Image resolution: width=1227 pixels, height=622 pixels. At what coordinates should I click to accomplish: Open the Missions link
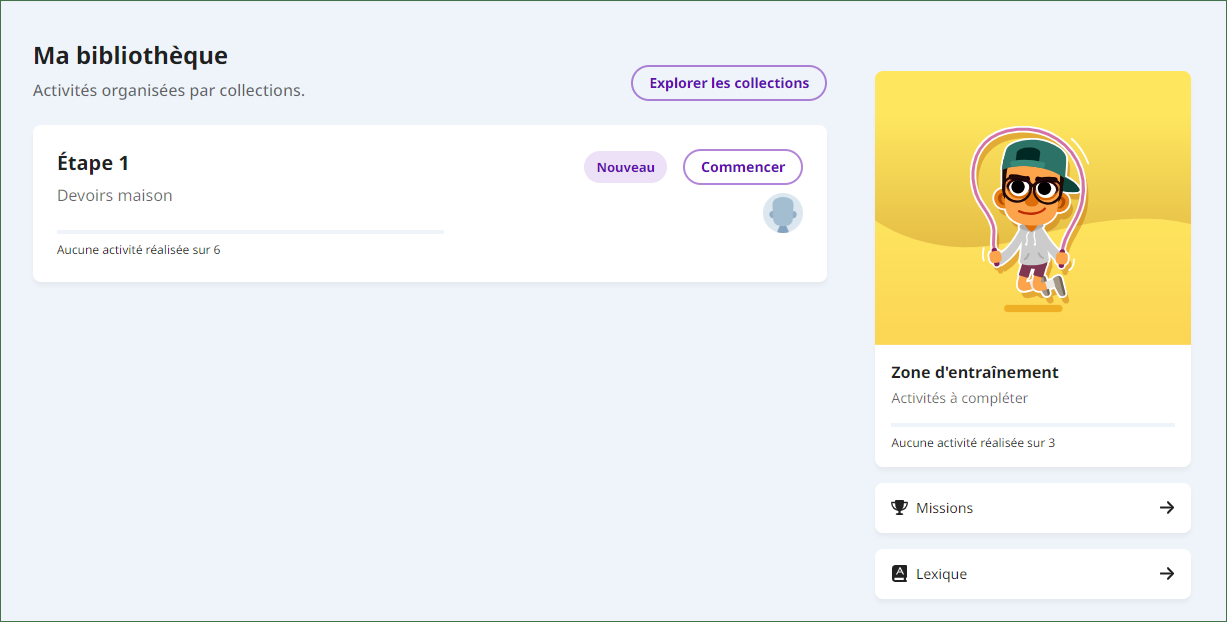click(1033, 508)
